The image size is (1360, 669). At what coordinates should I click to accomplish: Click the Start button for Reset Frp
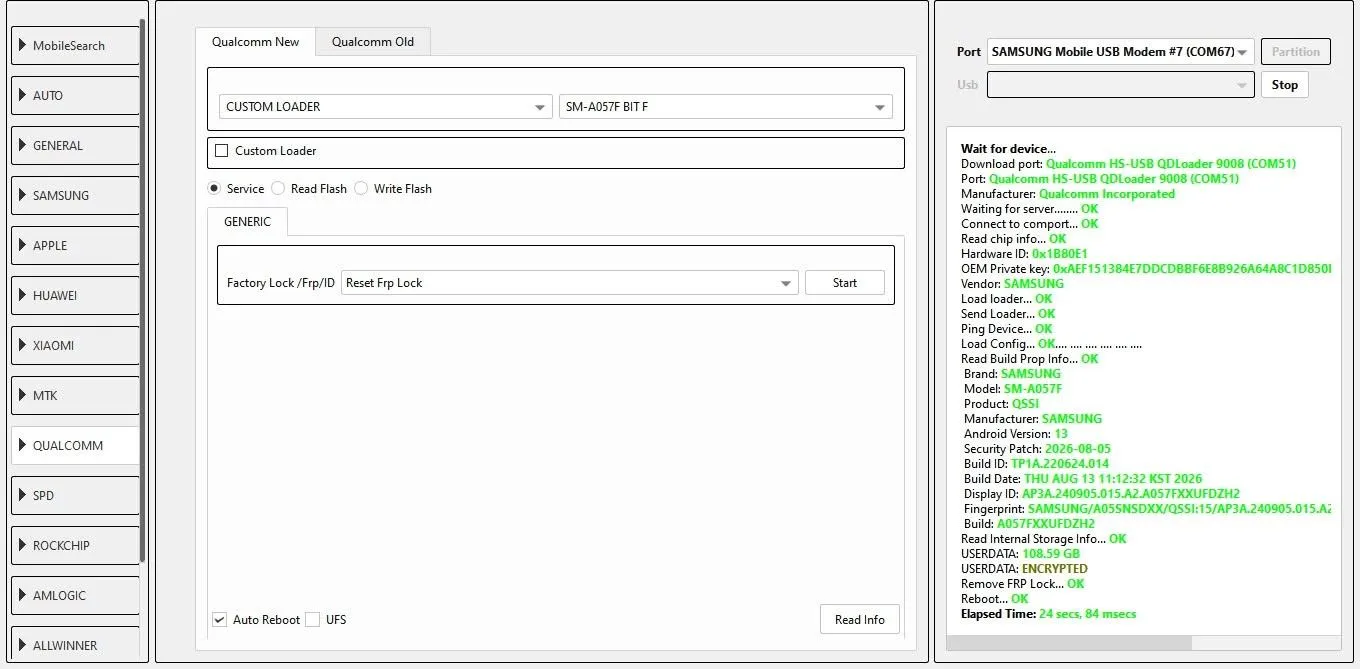(x=845, y=283)
